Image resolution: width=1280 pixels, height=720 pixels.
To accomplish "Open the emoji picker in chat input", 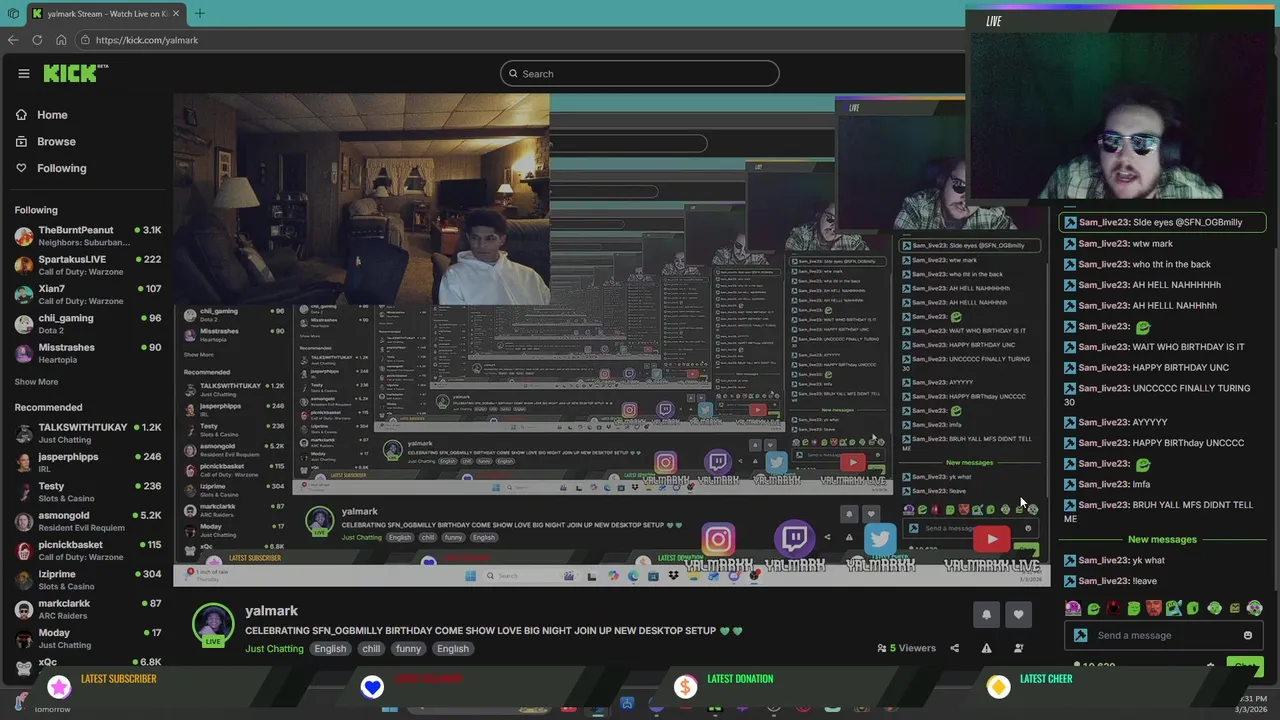I will point(1247,635).
